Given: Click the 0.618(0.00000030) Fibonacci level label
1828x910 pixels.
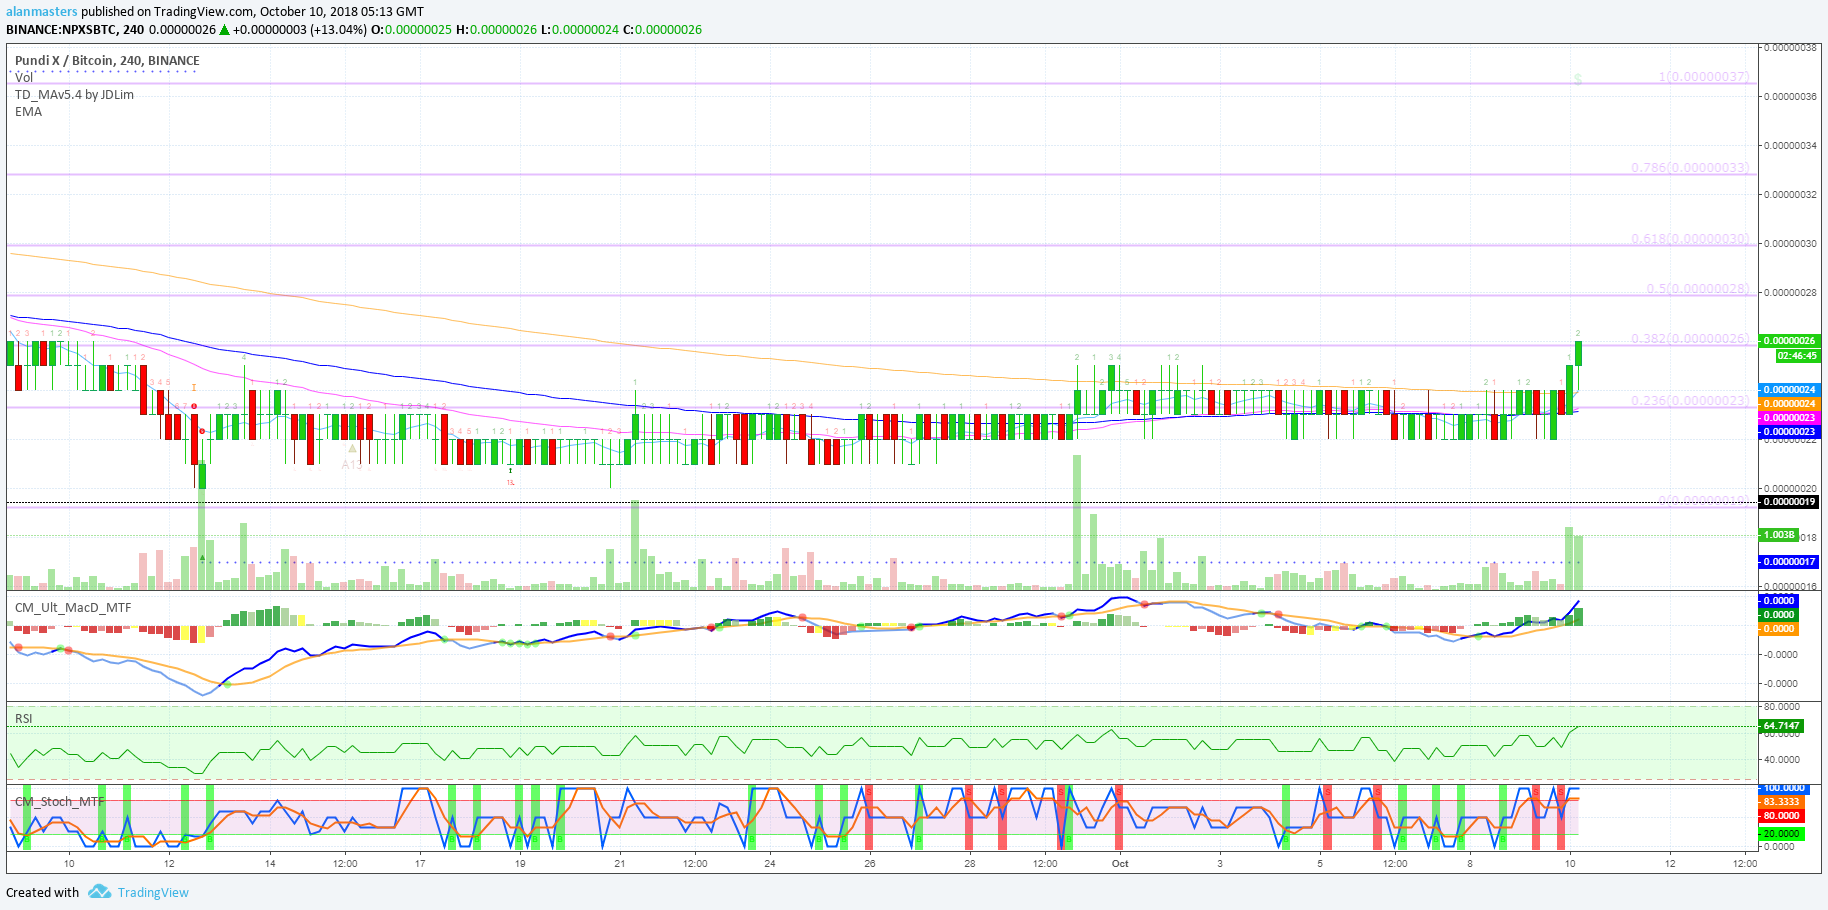Looking at the screenshot, I should click(1691, 239).
